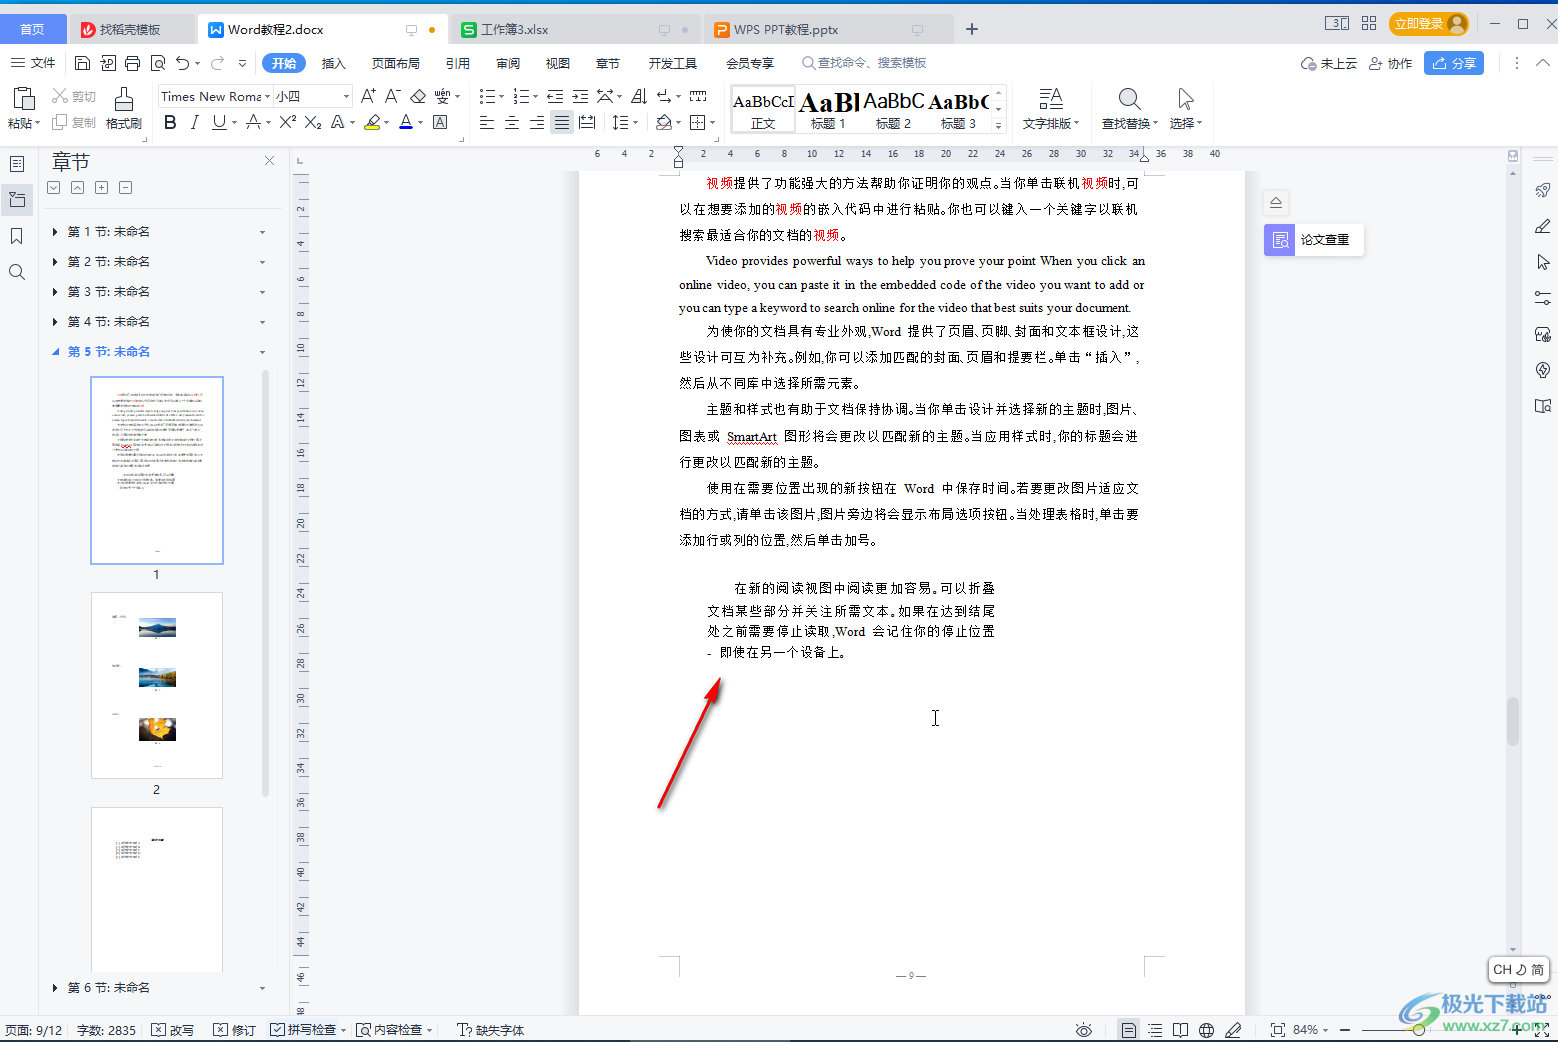Align text left

(487, 122)
